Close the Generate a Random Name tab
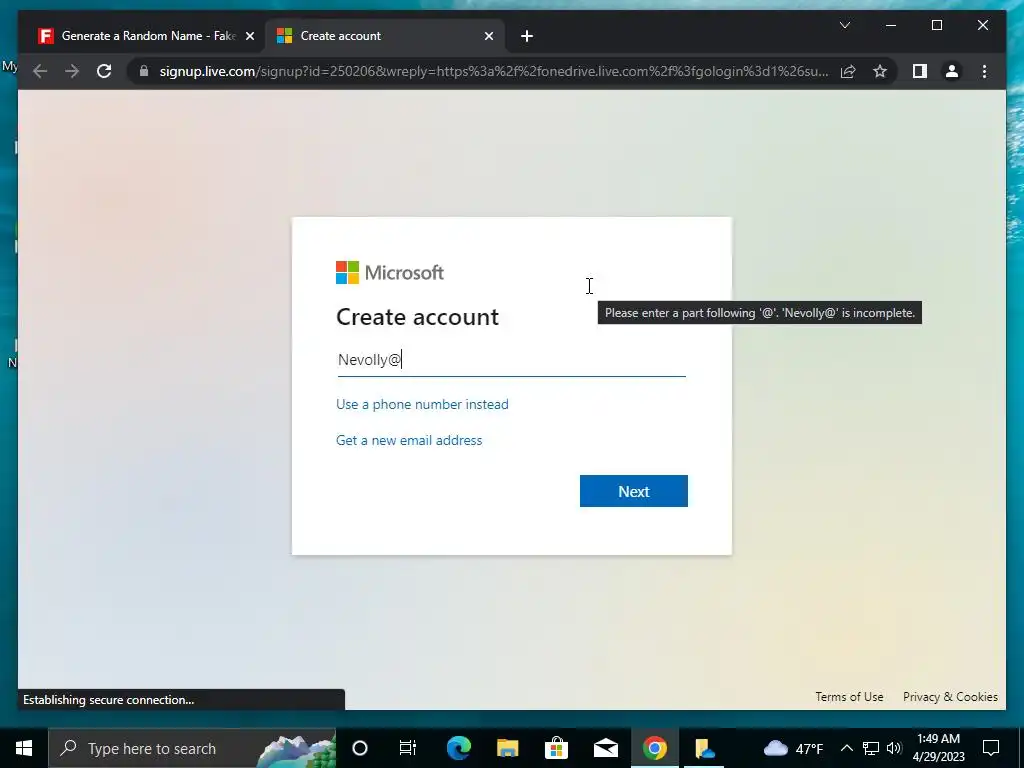Screen dimensions: 1024x768 coord(249,36)
